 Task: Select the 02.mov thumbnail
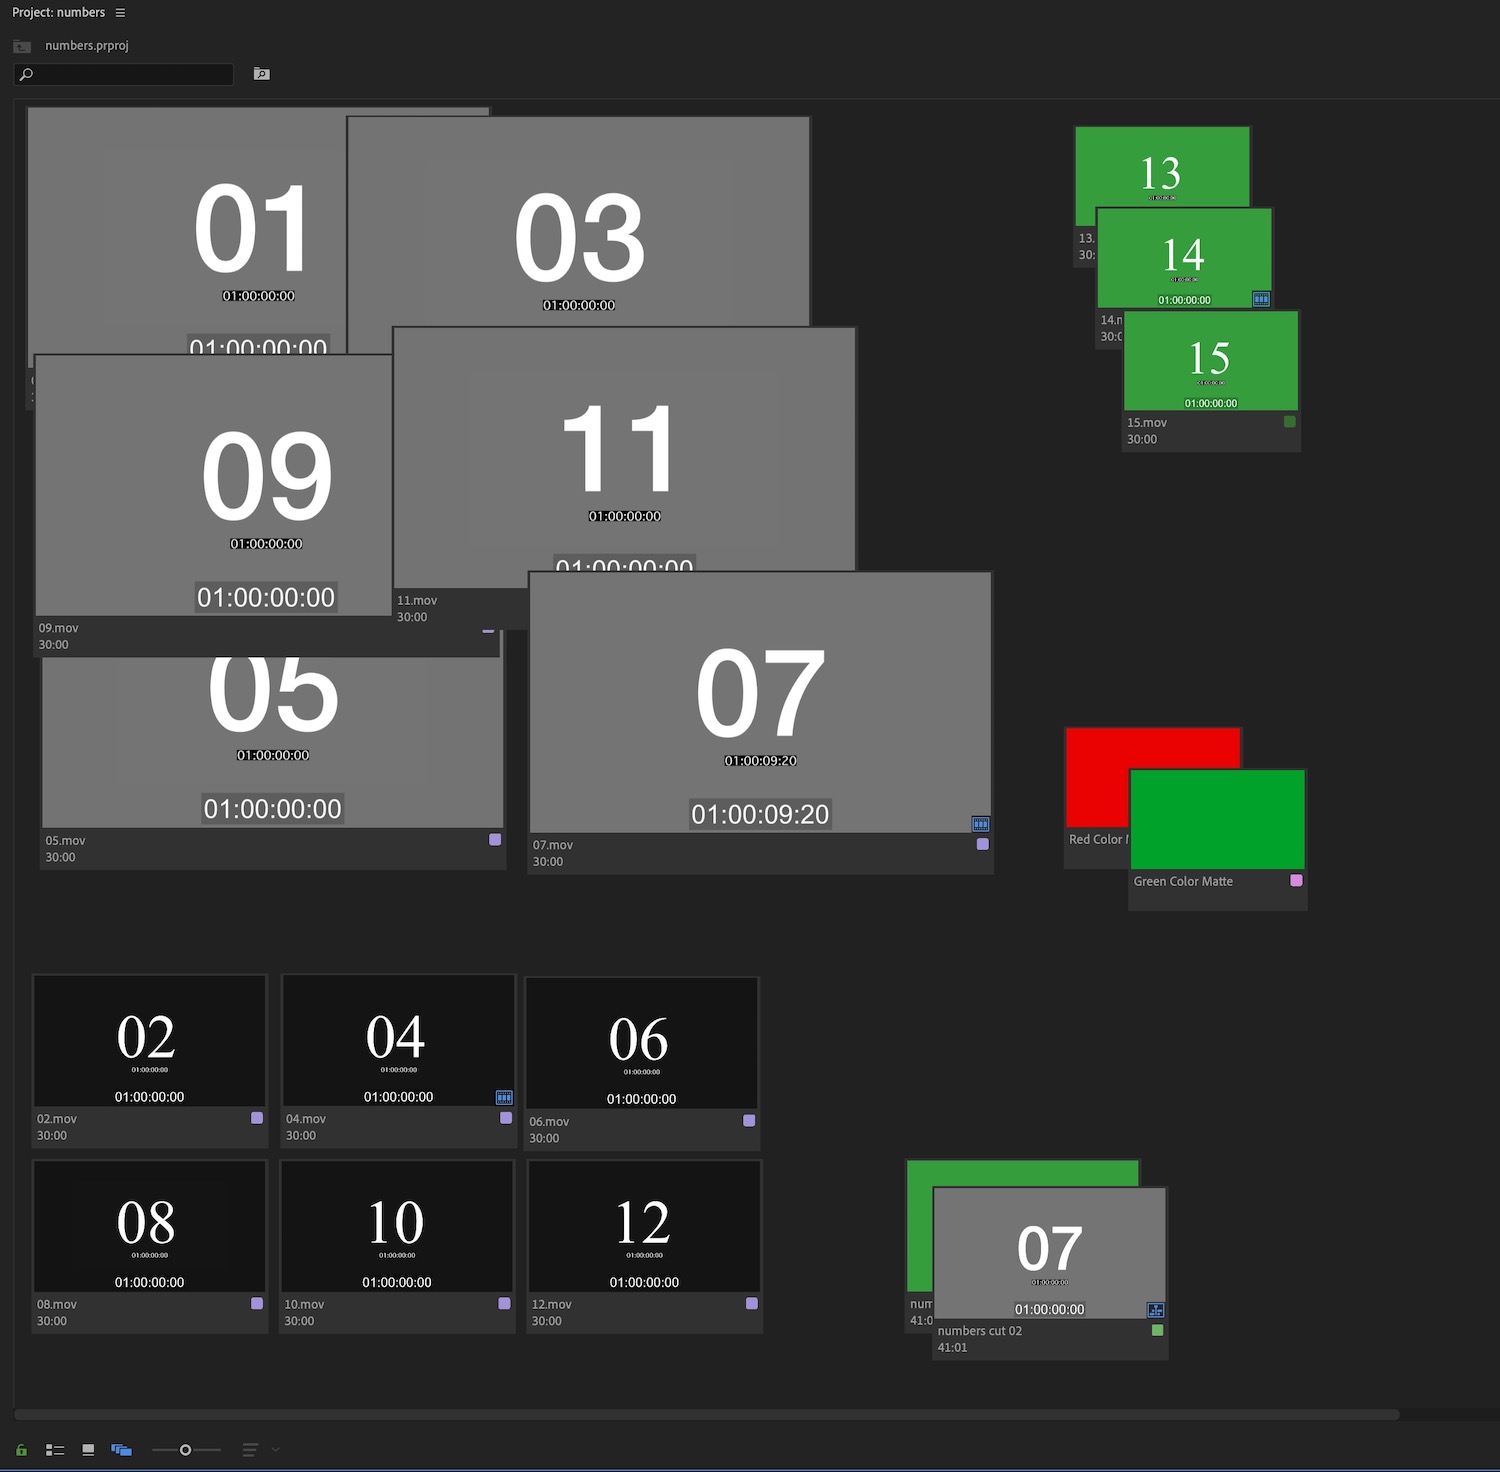tap(150, 1041)
